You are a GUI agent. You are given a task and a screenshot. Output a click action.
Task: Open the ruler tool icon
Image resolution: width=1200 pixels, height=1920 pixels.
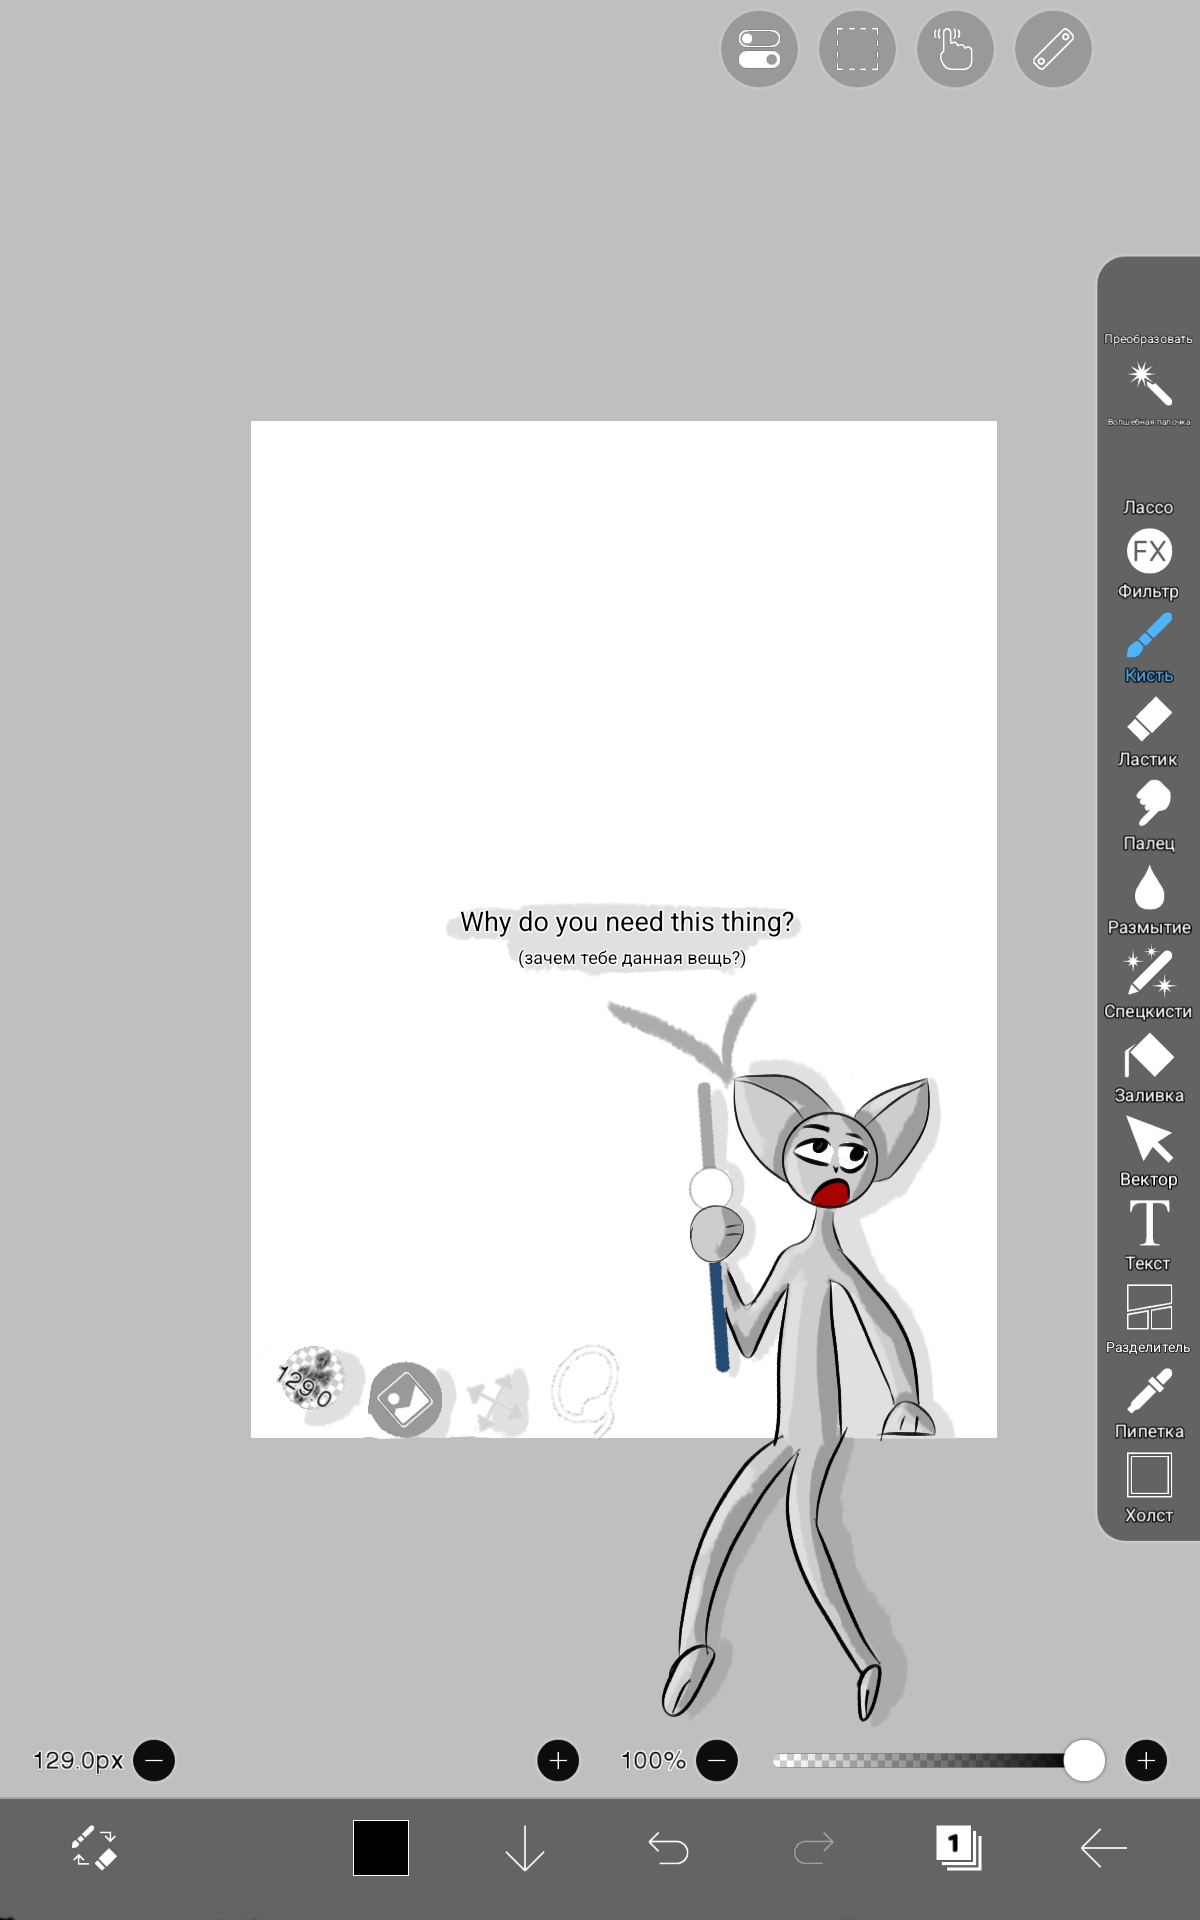click(1053, 49)
